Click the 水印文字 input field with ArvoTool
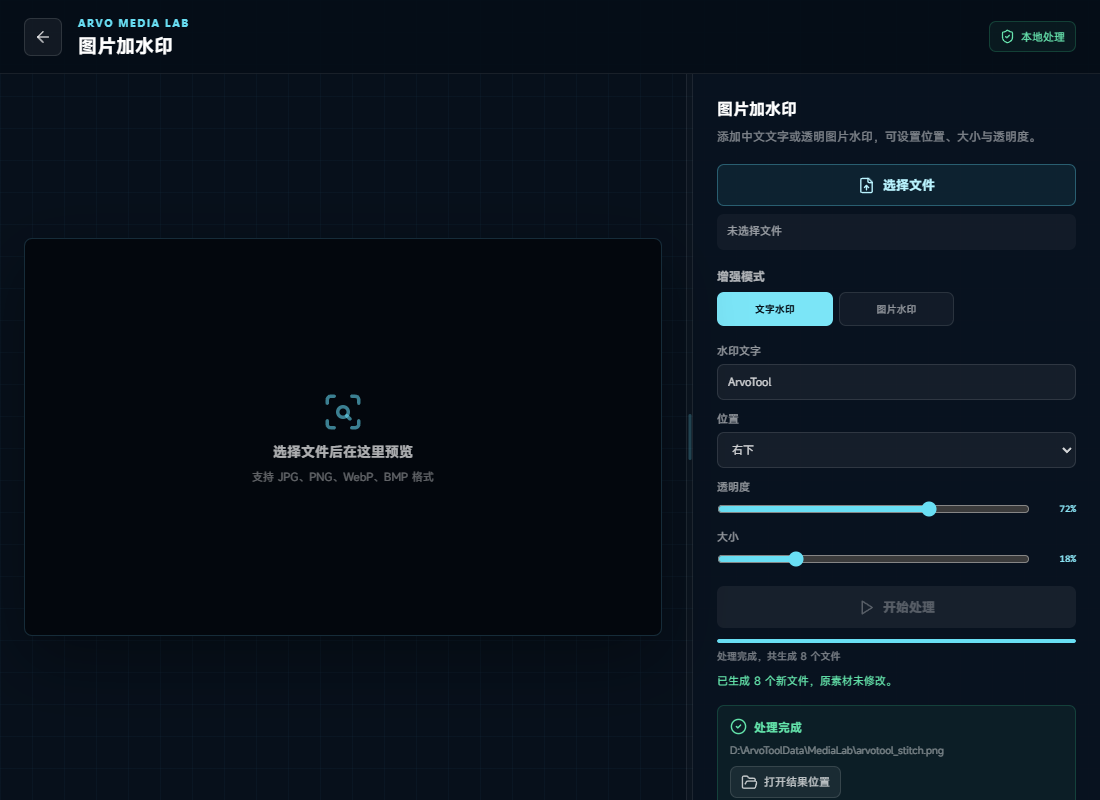 coord(896,382)
